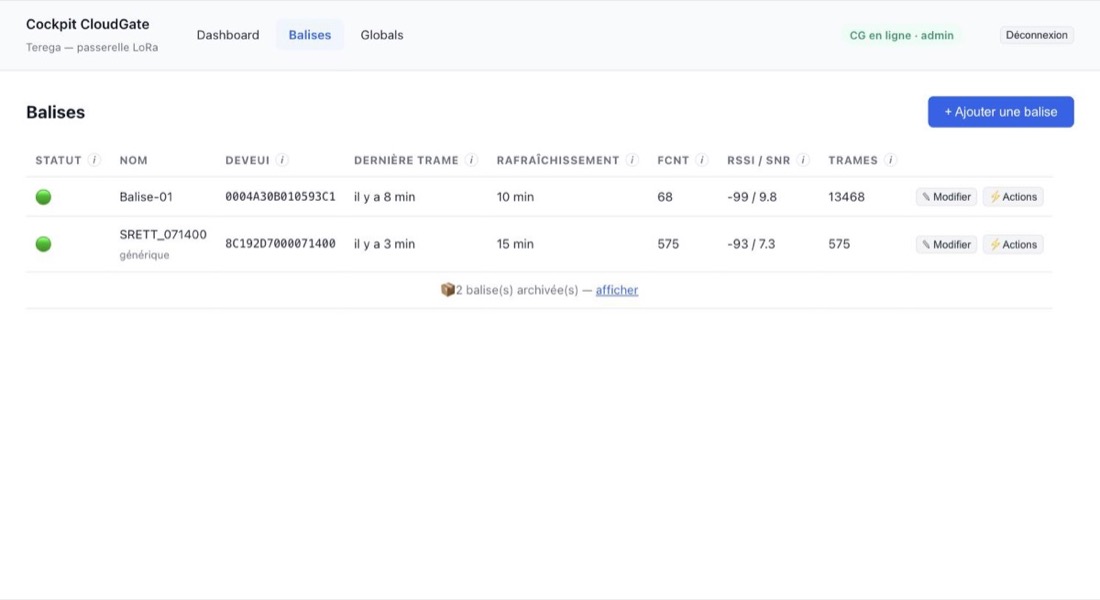Viewport: 1100px width, 600px height.
Task: Click green status dot for SRETT_071400
Action: pyautogui.click(x=43, y=244)
